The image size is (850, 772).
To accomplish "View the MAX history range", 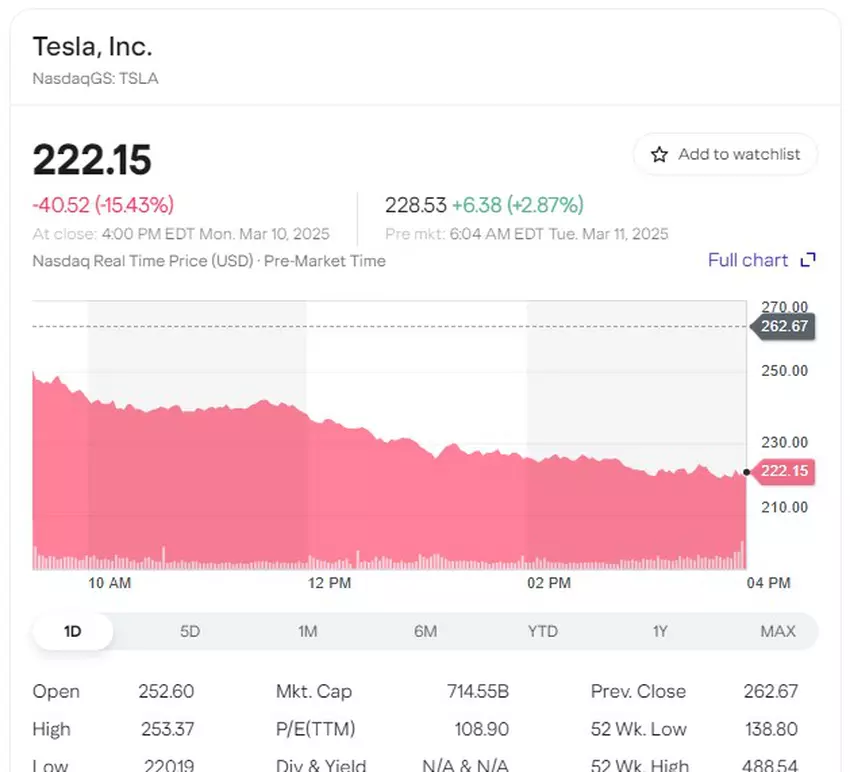I will pos(778,631).
